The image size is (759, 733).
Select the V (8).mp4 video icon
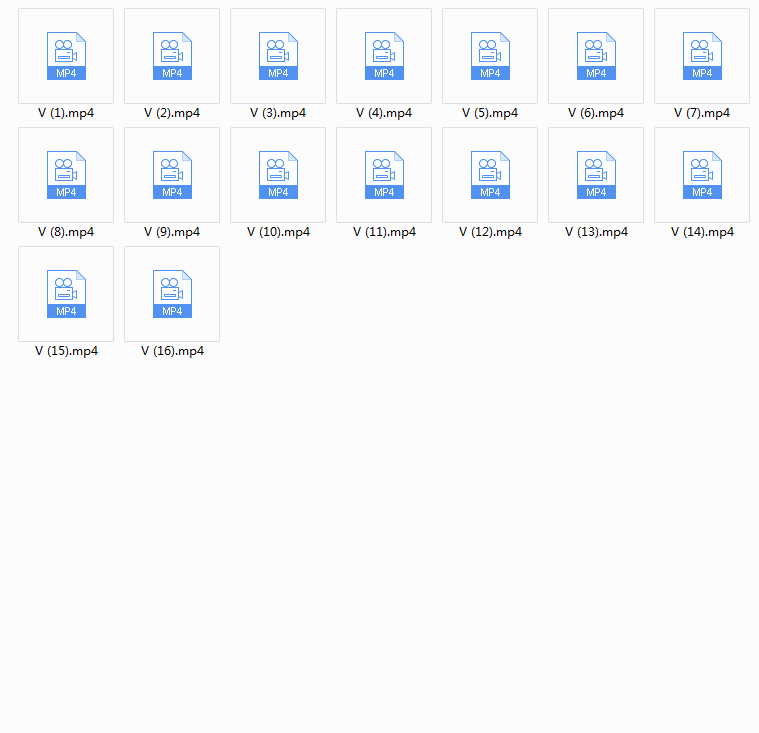66,175
